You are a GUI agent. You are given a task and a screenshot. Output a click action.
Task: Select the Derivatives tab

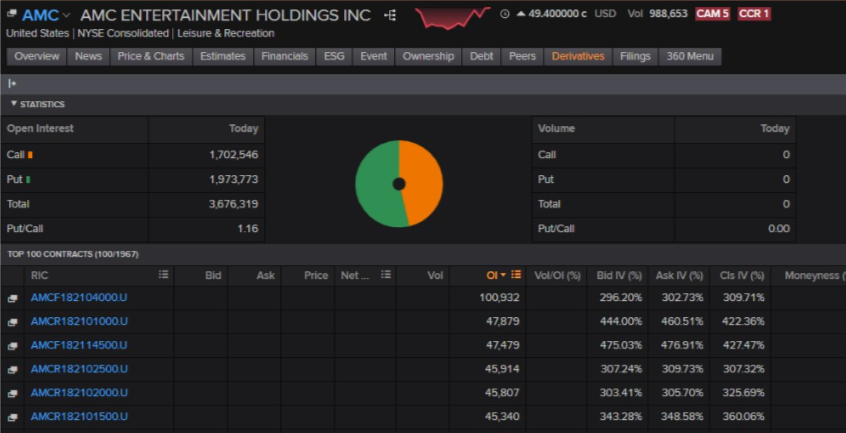pos(578,56)
